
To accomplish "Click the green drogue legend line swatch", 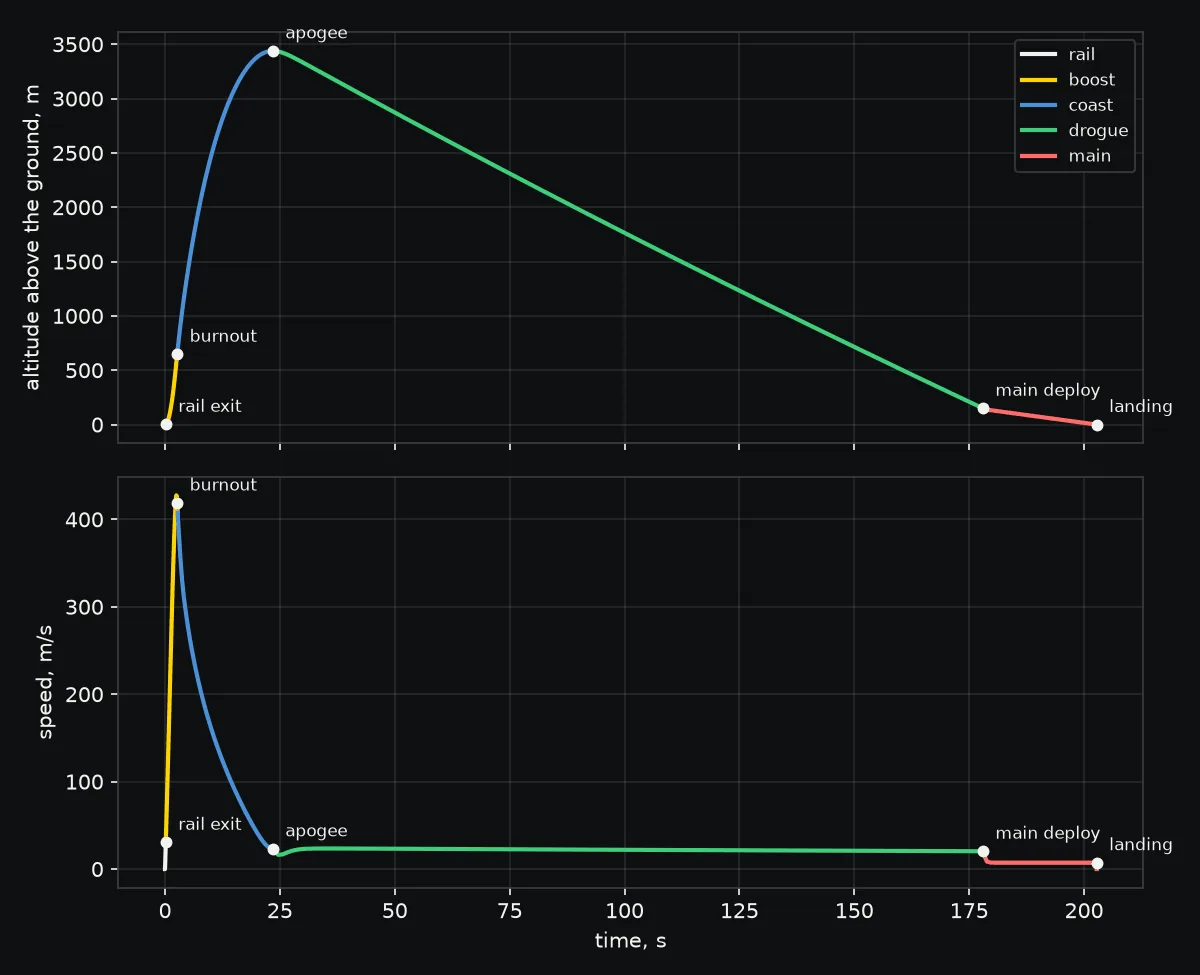I will (1037, 131).
